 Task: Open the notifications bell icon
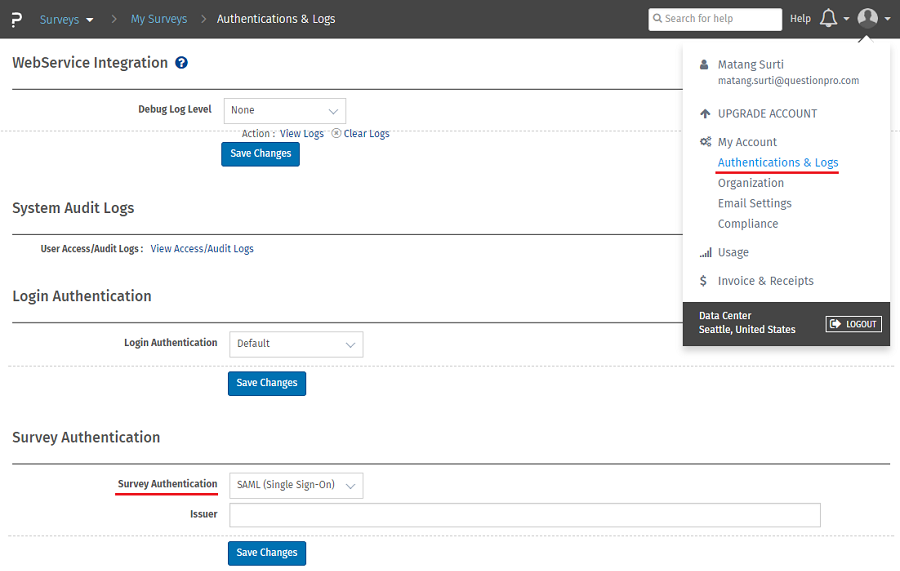point(828,19)
